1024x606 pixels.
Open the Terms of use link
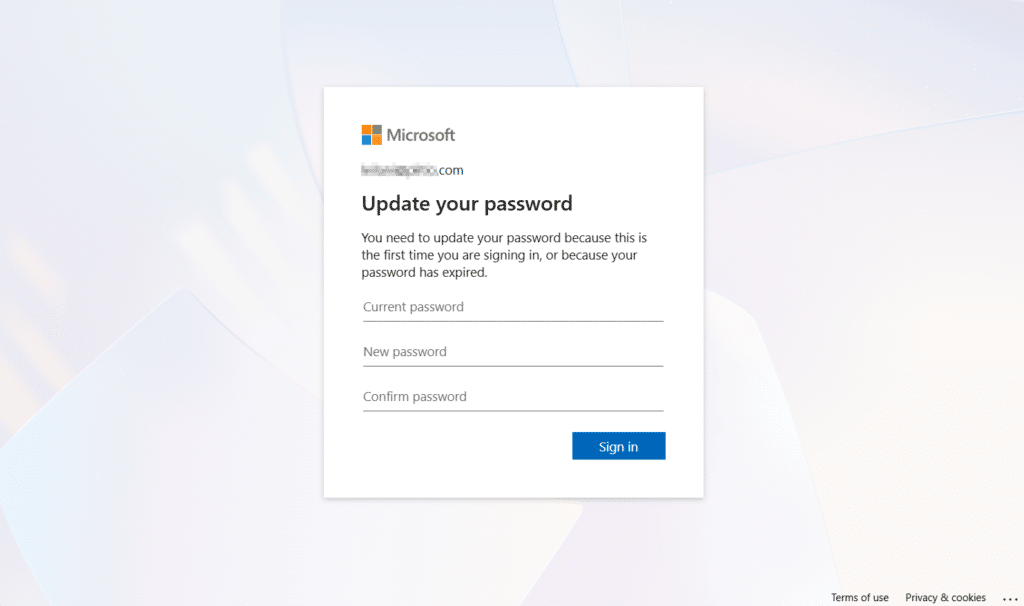click(x=859, y=598)
